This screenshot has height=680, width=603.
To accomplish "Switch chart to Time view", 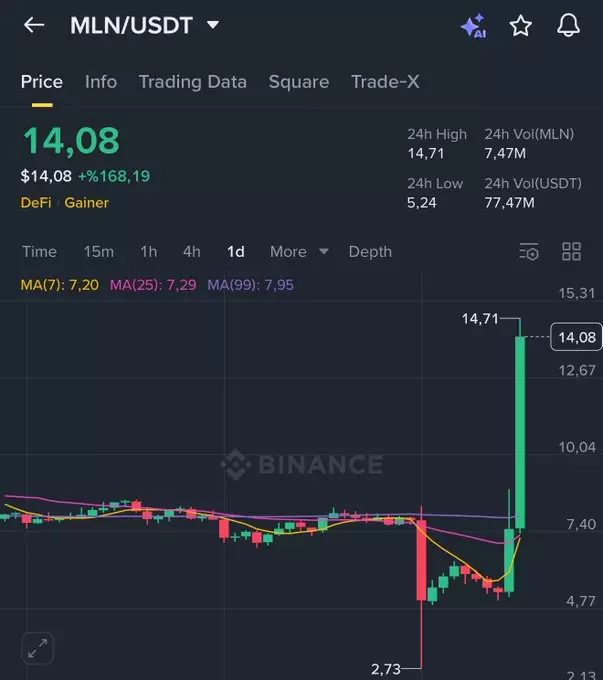I will [40, 252].
